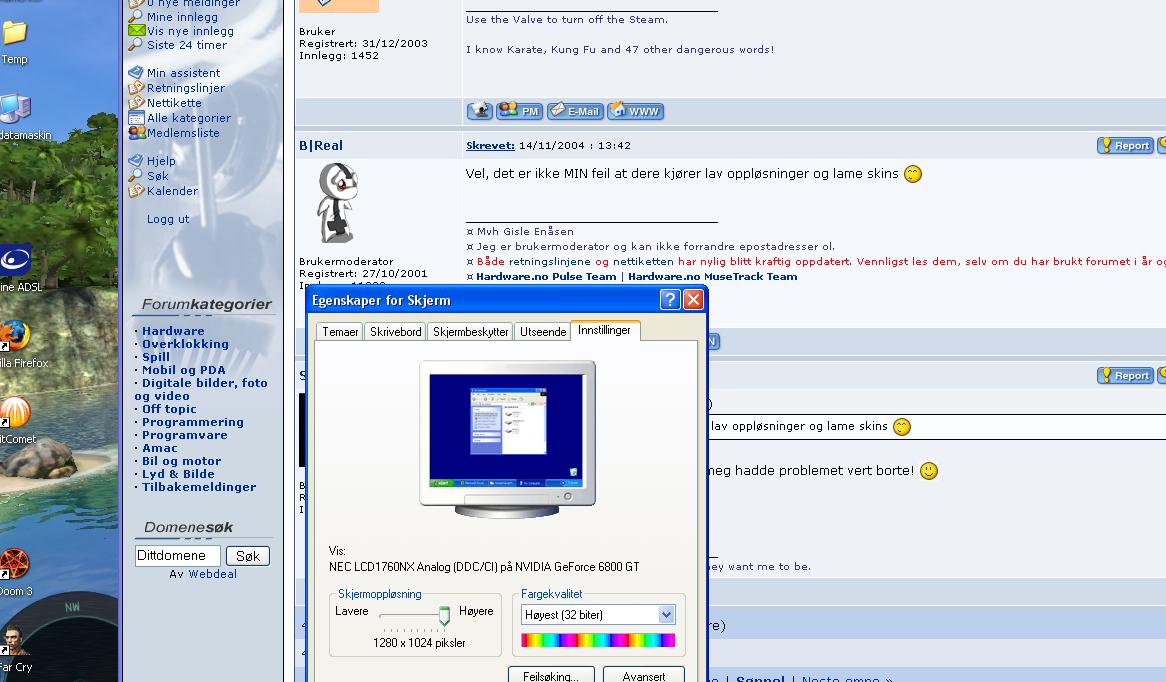Image resolution: width=1166 pixels, height=682 pixels.
Task: Open Retningslinjer in sidebar
Action: [x=185, y=88]
